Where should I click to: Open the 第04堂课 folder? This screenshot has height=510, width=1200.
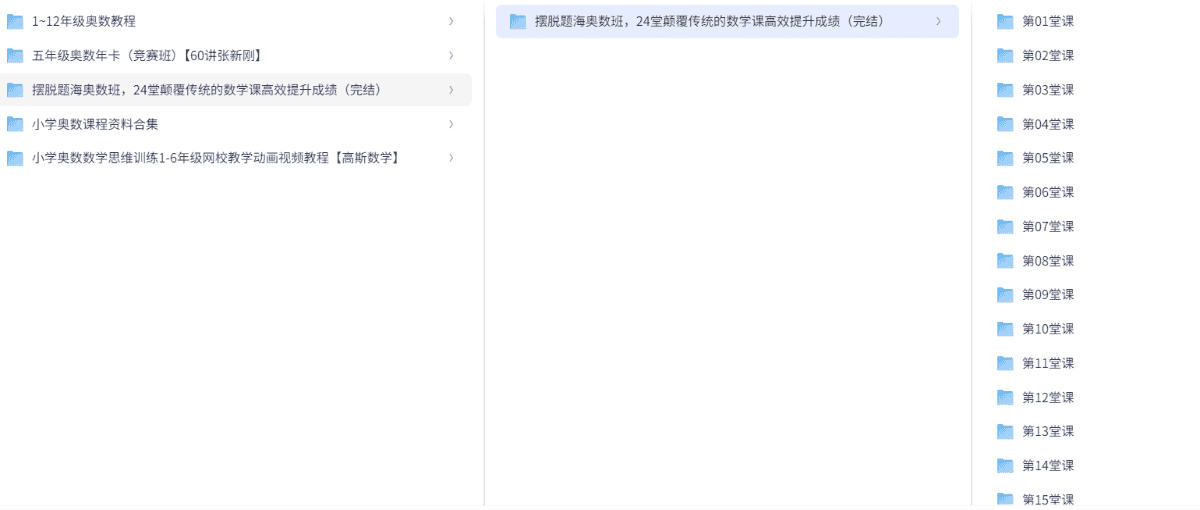1047,124
